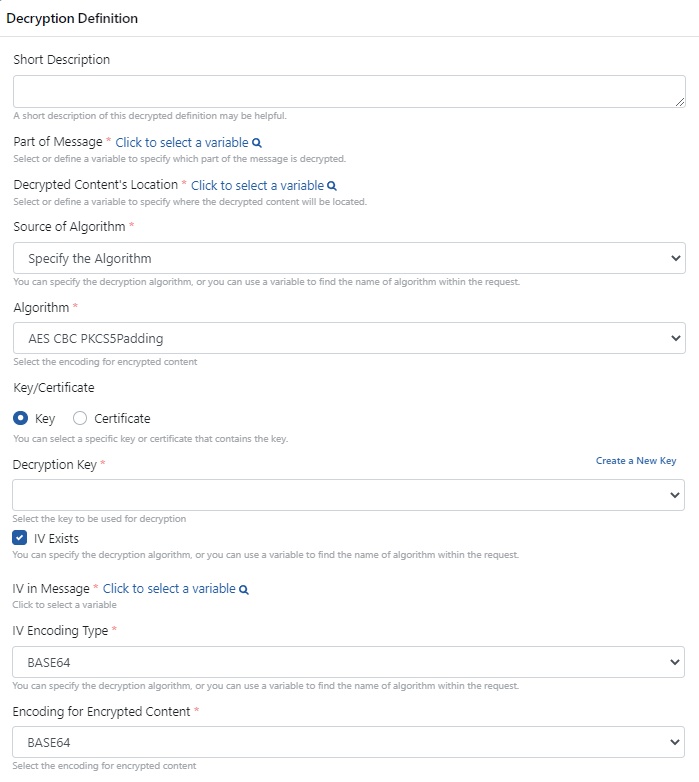Open the Source of Algorithm dropdown
699x782 pixels.
click(x=349, y=258)
